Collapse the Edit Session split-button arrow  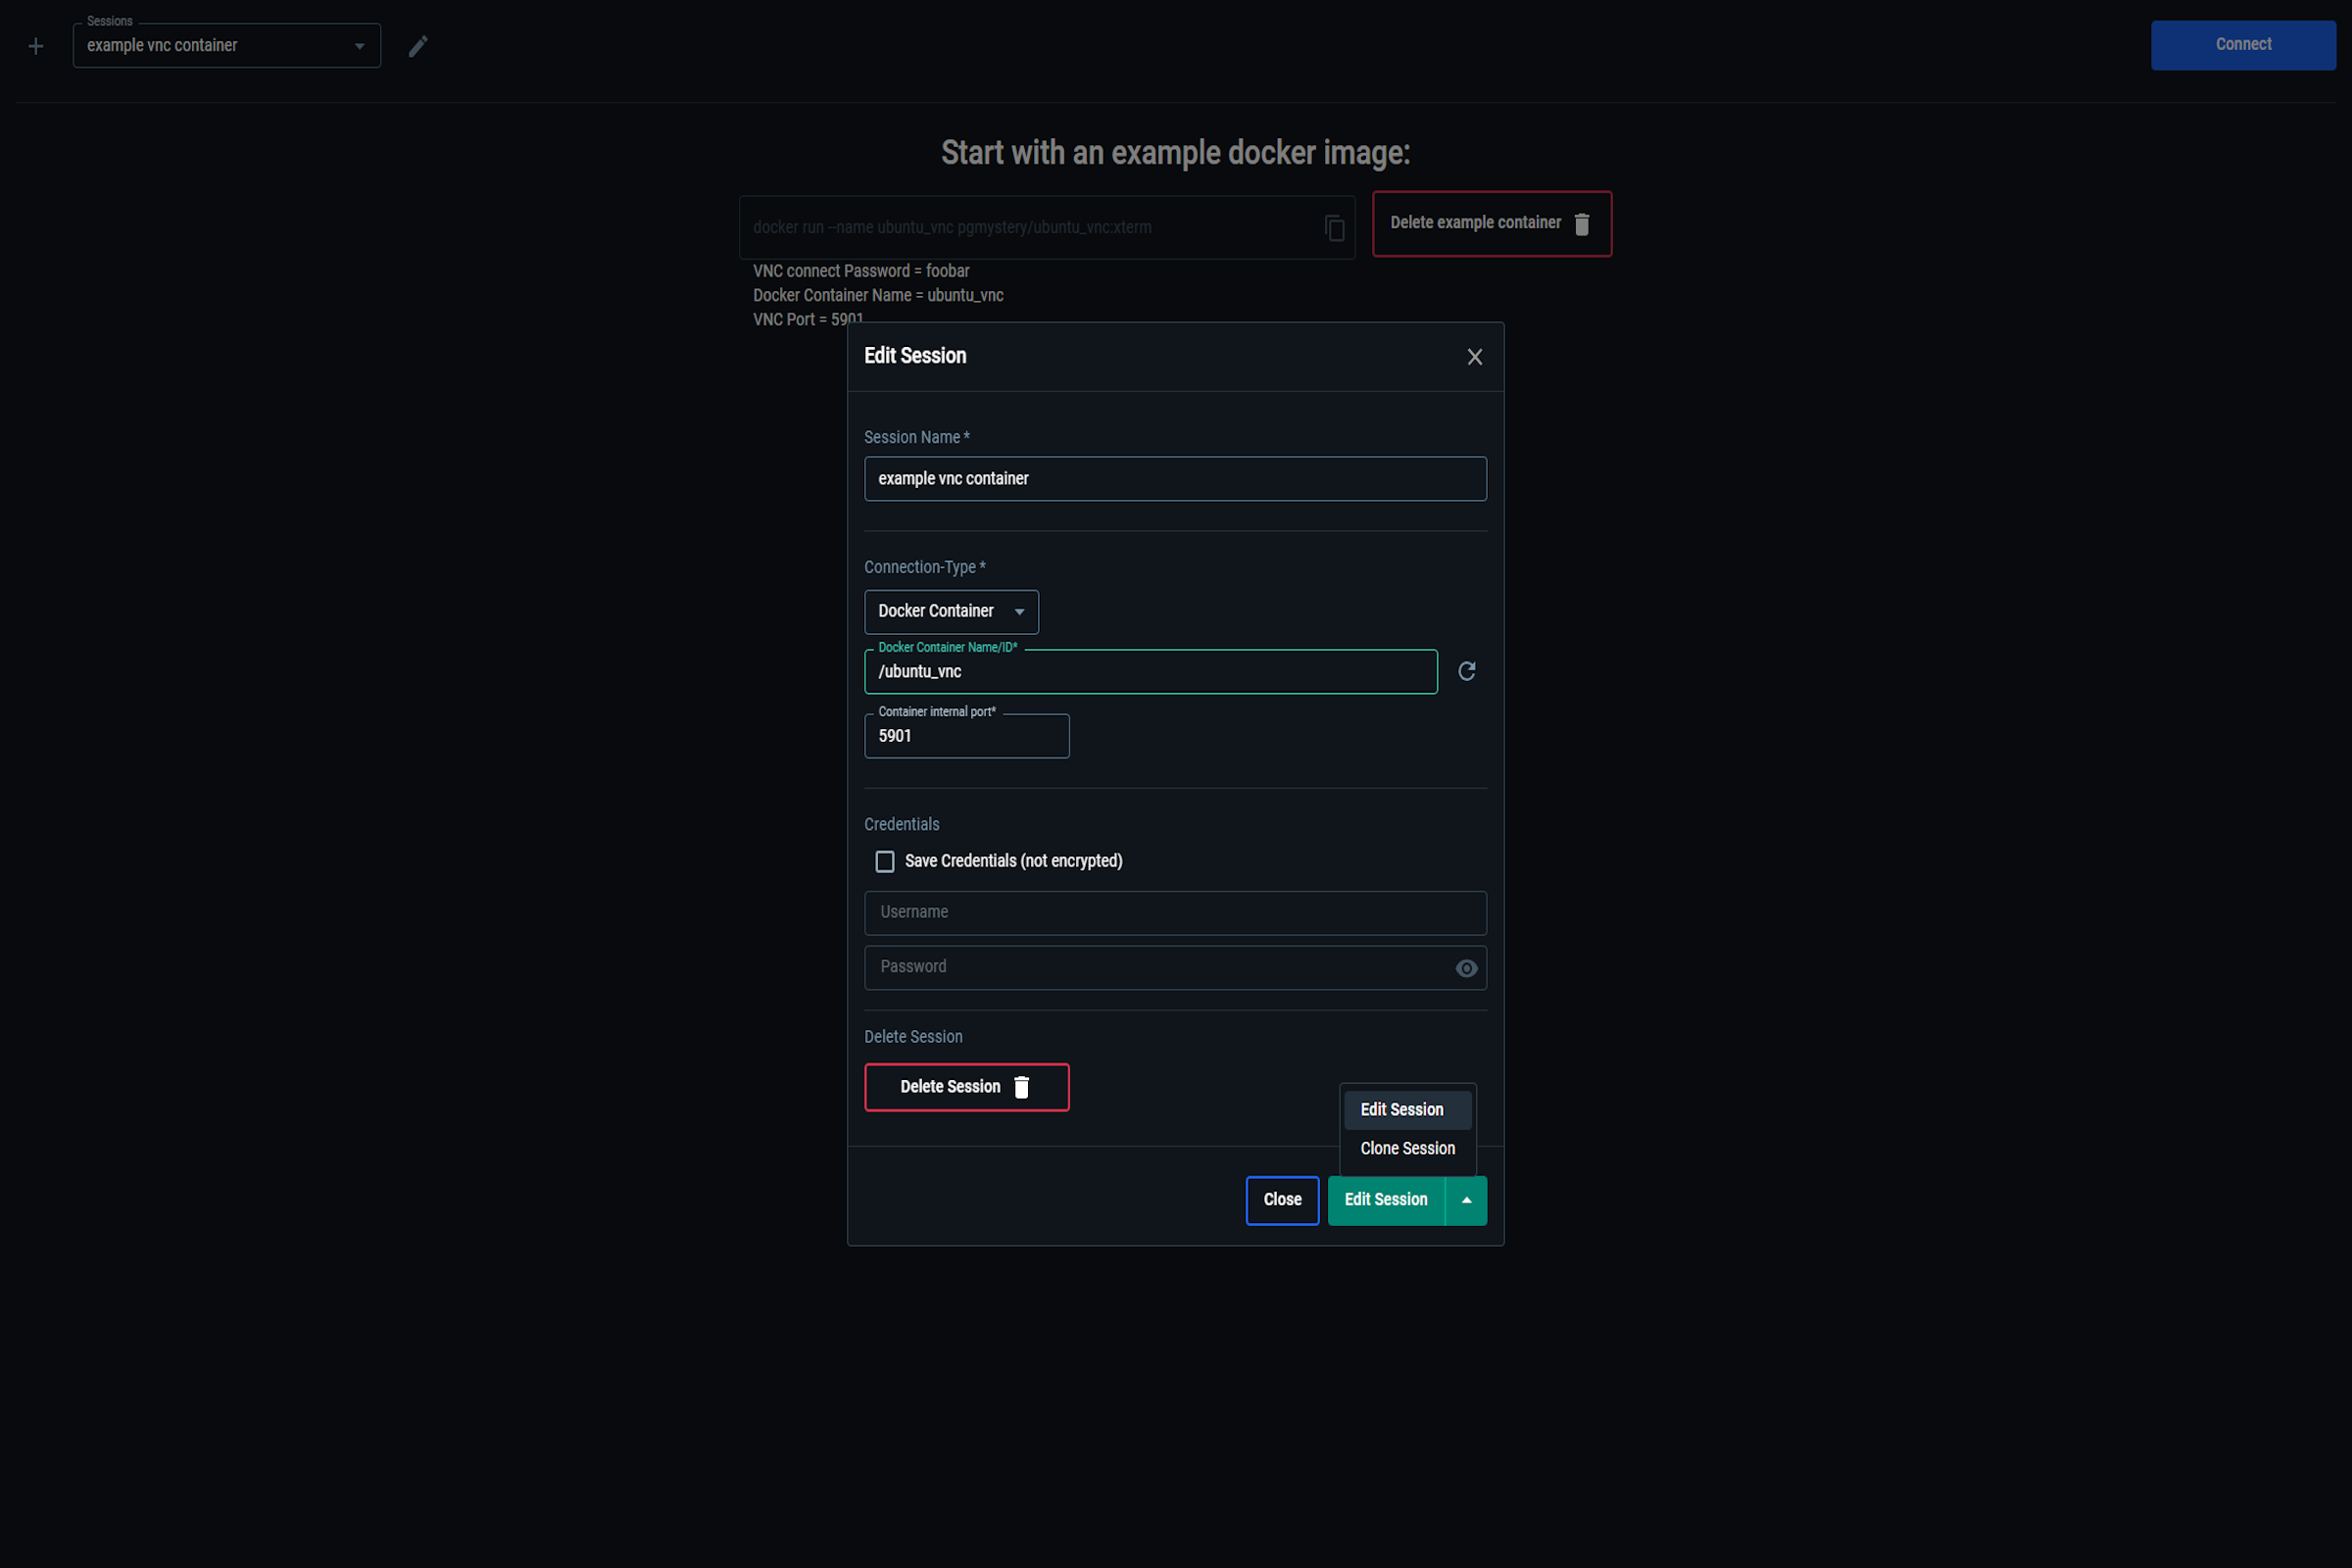[x=1466, y=1200]
